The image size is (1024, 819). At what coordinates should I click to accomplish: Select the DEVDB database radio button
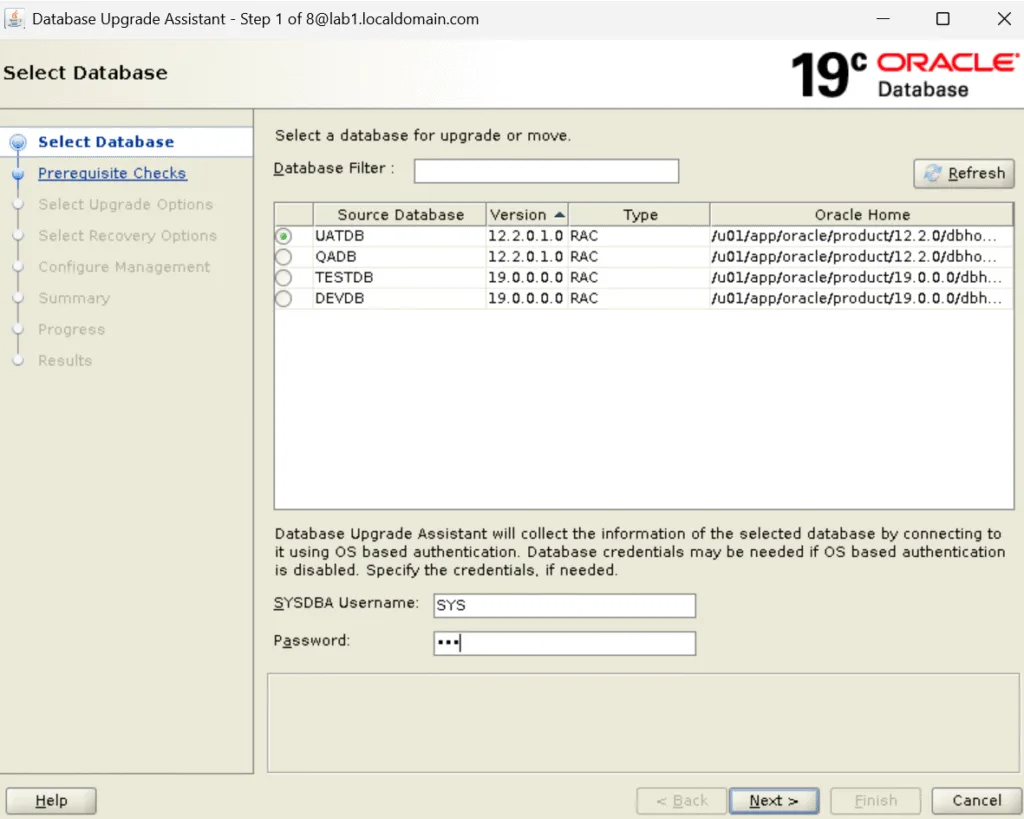point(284,298)
